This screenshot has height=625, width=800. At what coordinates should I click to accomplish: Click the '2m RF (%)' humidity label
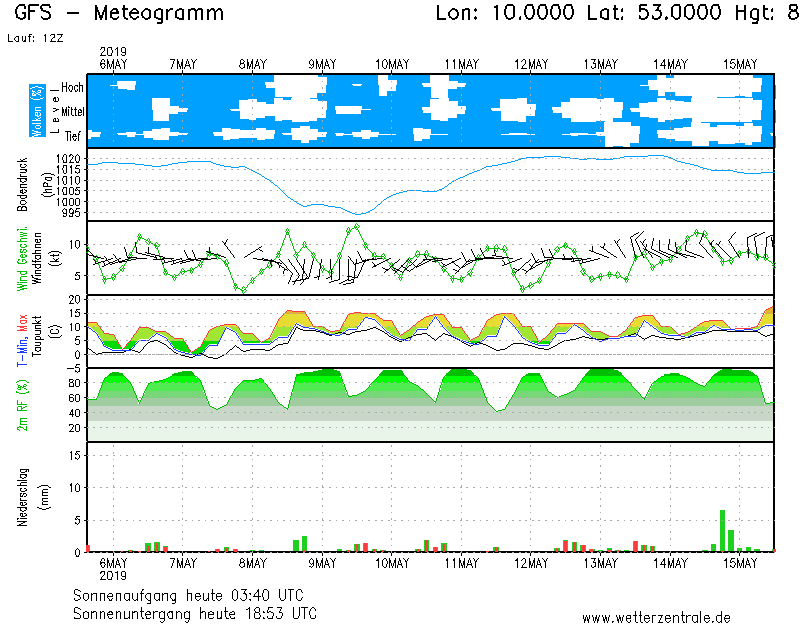pos(22,405)
